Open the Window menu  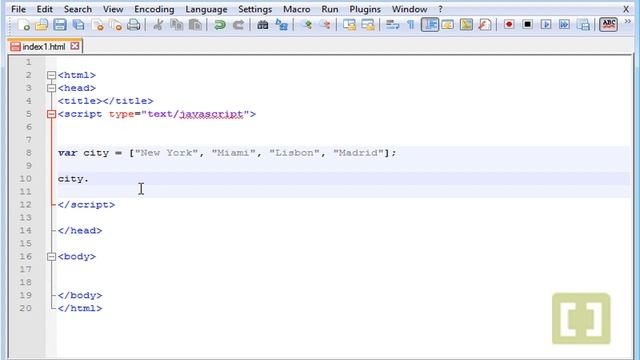(409, 9)
